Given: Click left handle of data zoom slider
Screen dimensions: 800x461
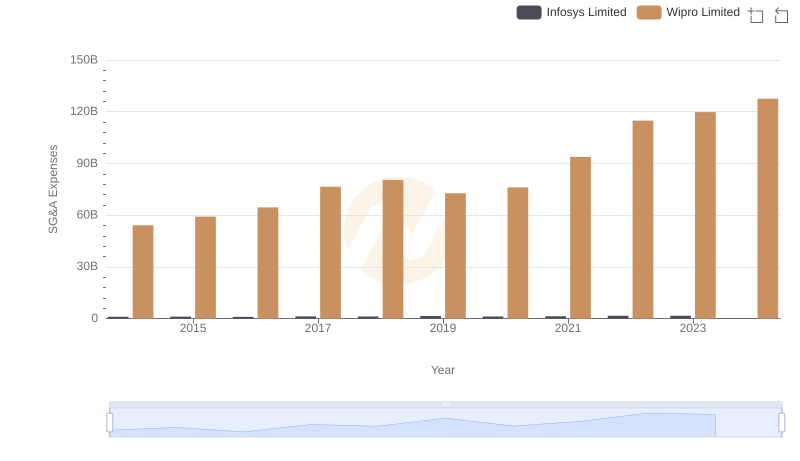Looking at the screenshot, I should coord(110,422).
